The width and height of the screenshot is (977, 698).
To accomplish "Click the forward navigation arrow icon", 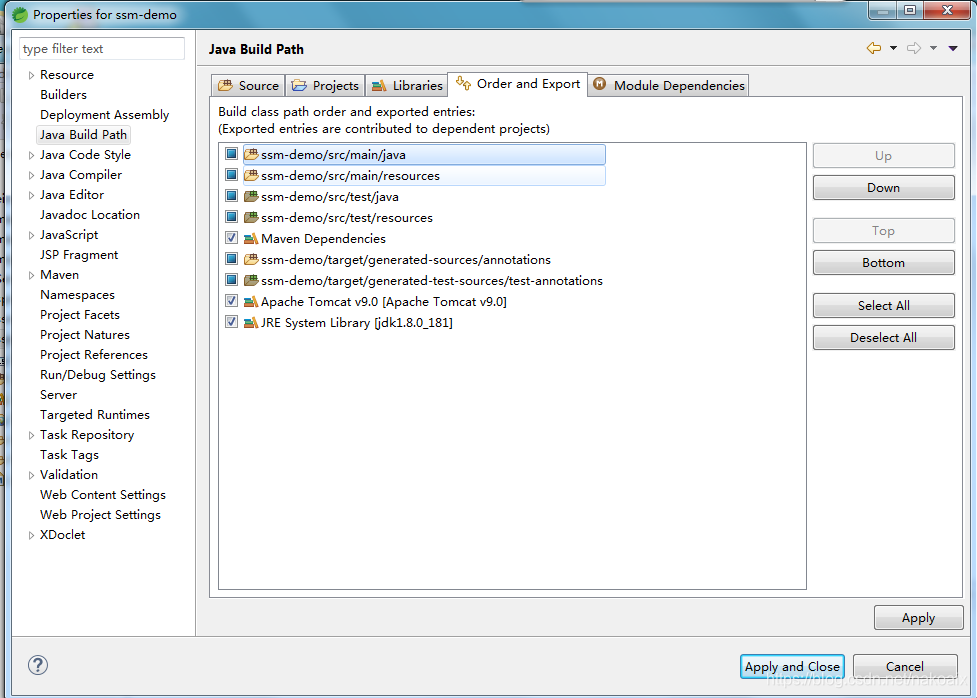I will coord(913,48).
